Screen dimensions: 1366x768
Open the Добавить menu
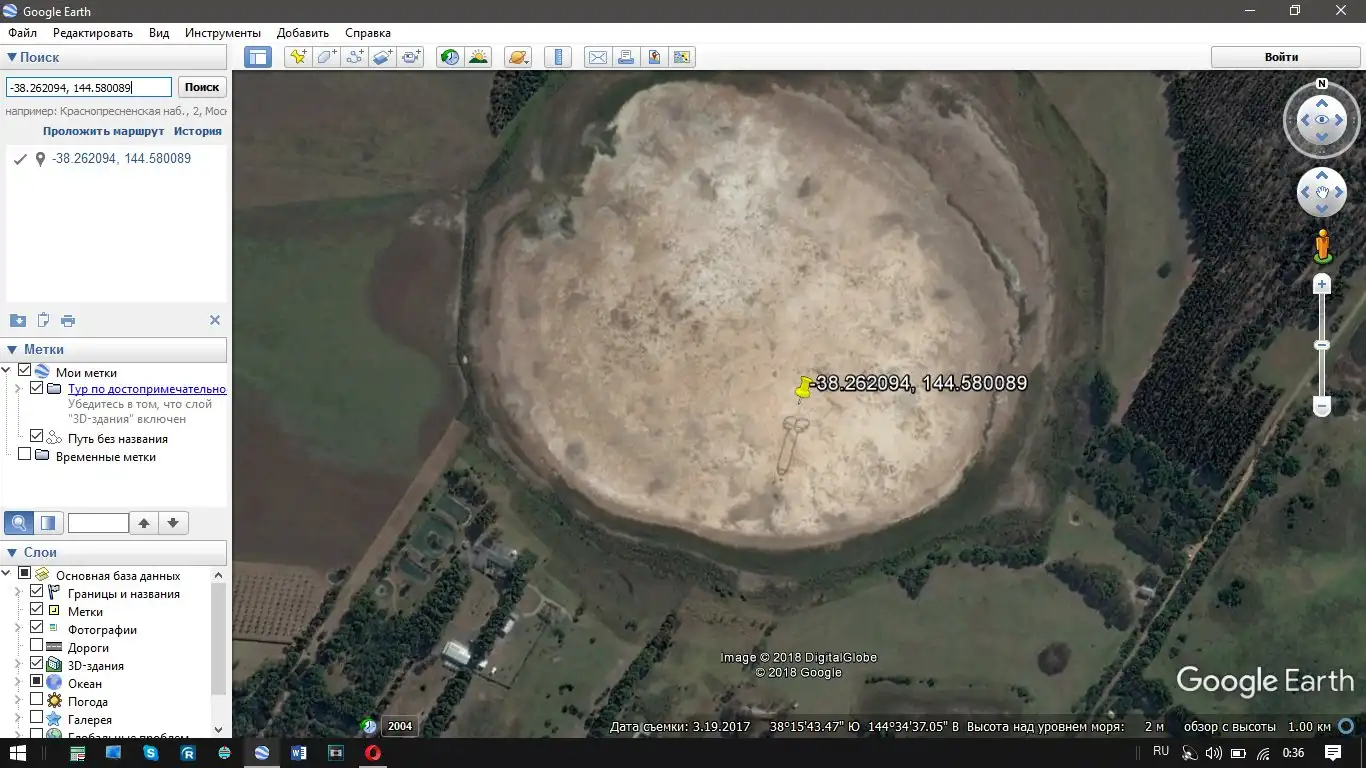click(303, 33)
